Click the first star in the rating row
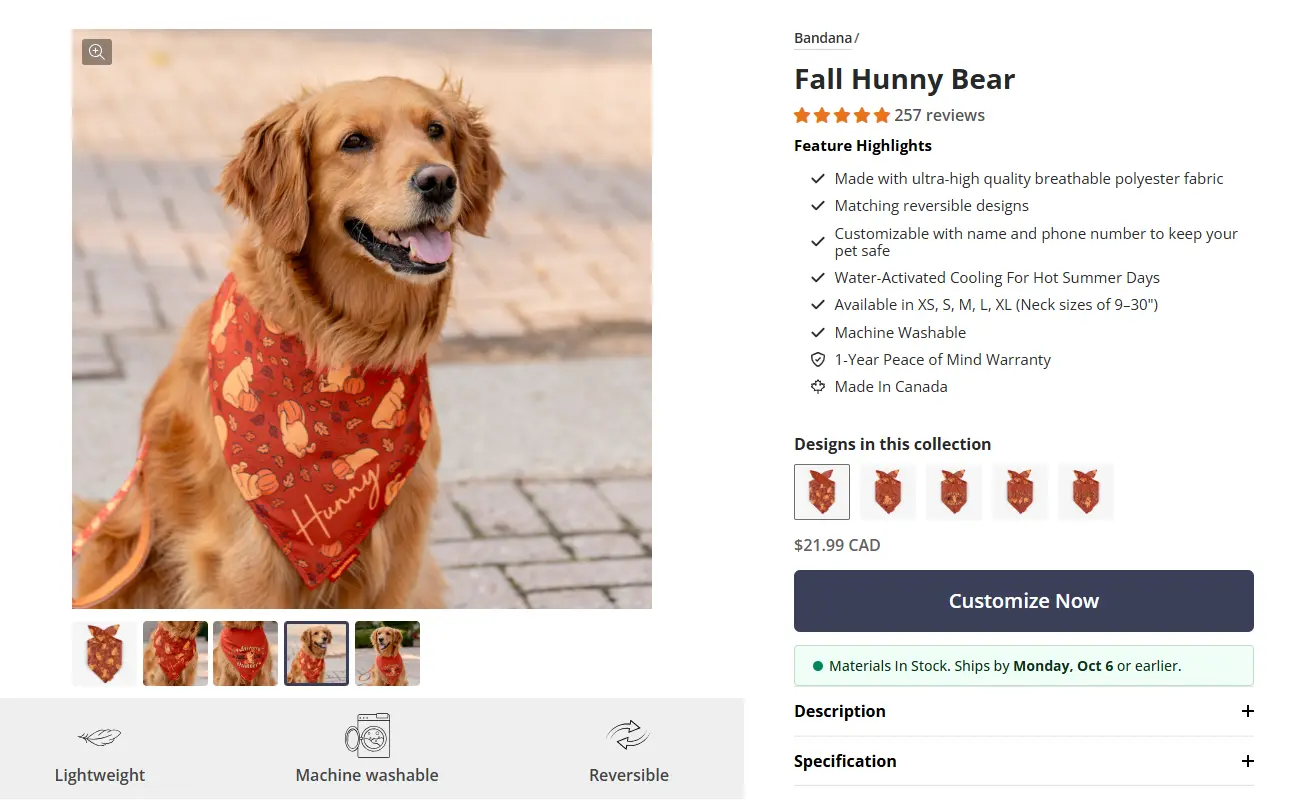This screenshot has height=805, width=1315. pyautogui.click(x=801, y=115)
